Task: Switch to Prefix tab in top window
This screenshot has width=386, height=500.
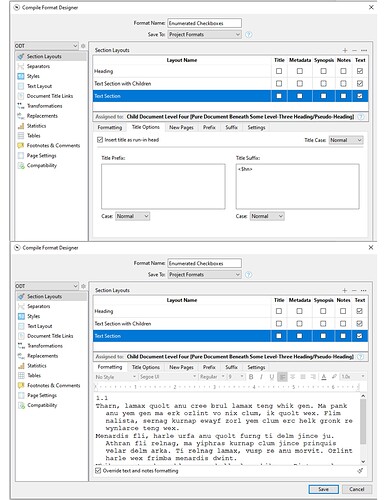Action: click(209, 128)
